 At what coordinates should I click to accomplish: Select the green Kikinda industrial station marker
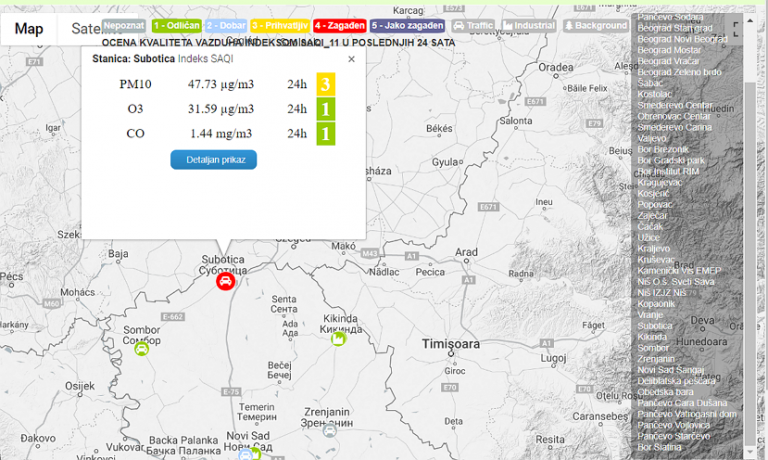[339, 338]
